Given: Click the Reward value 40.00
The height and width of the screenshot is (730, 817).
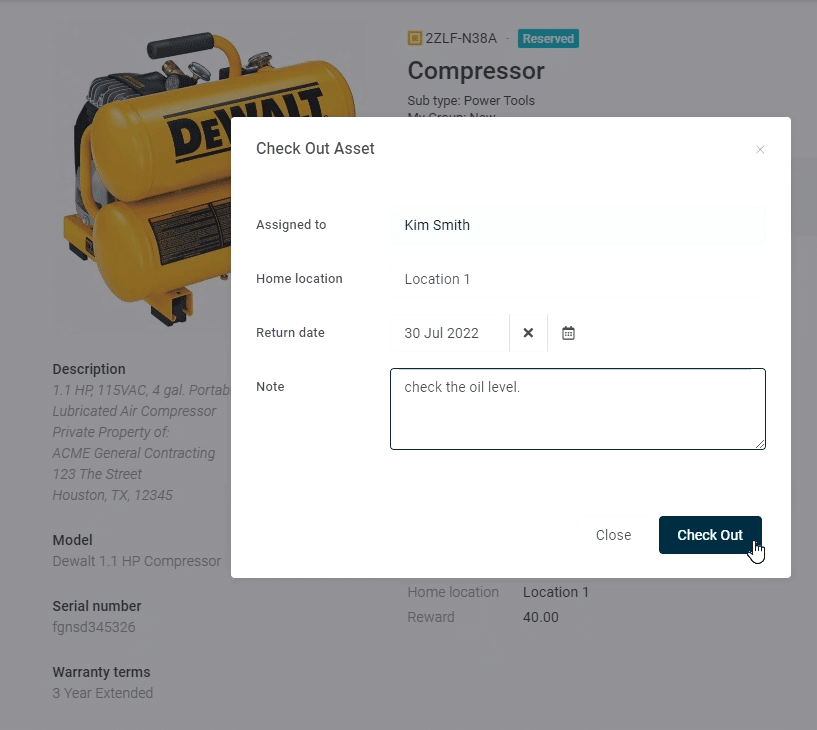Looking at the screenshot, I should coord(541,617).
